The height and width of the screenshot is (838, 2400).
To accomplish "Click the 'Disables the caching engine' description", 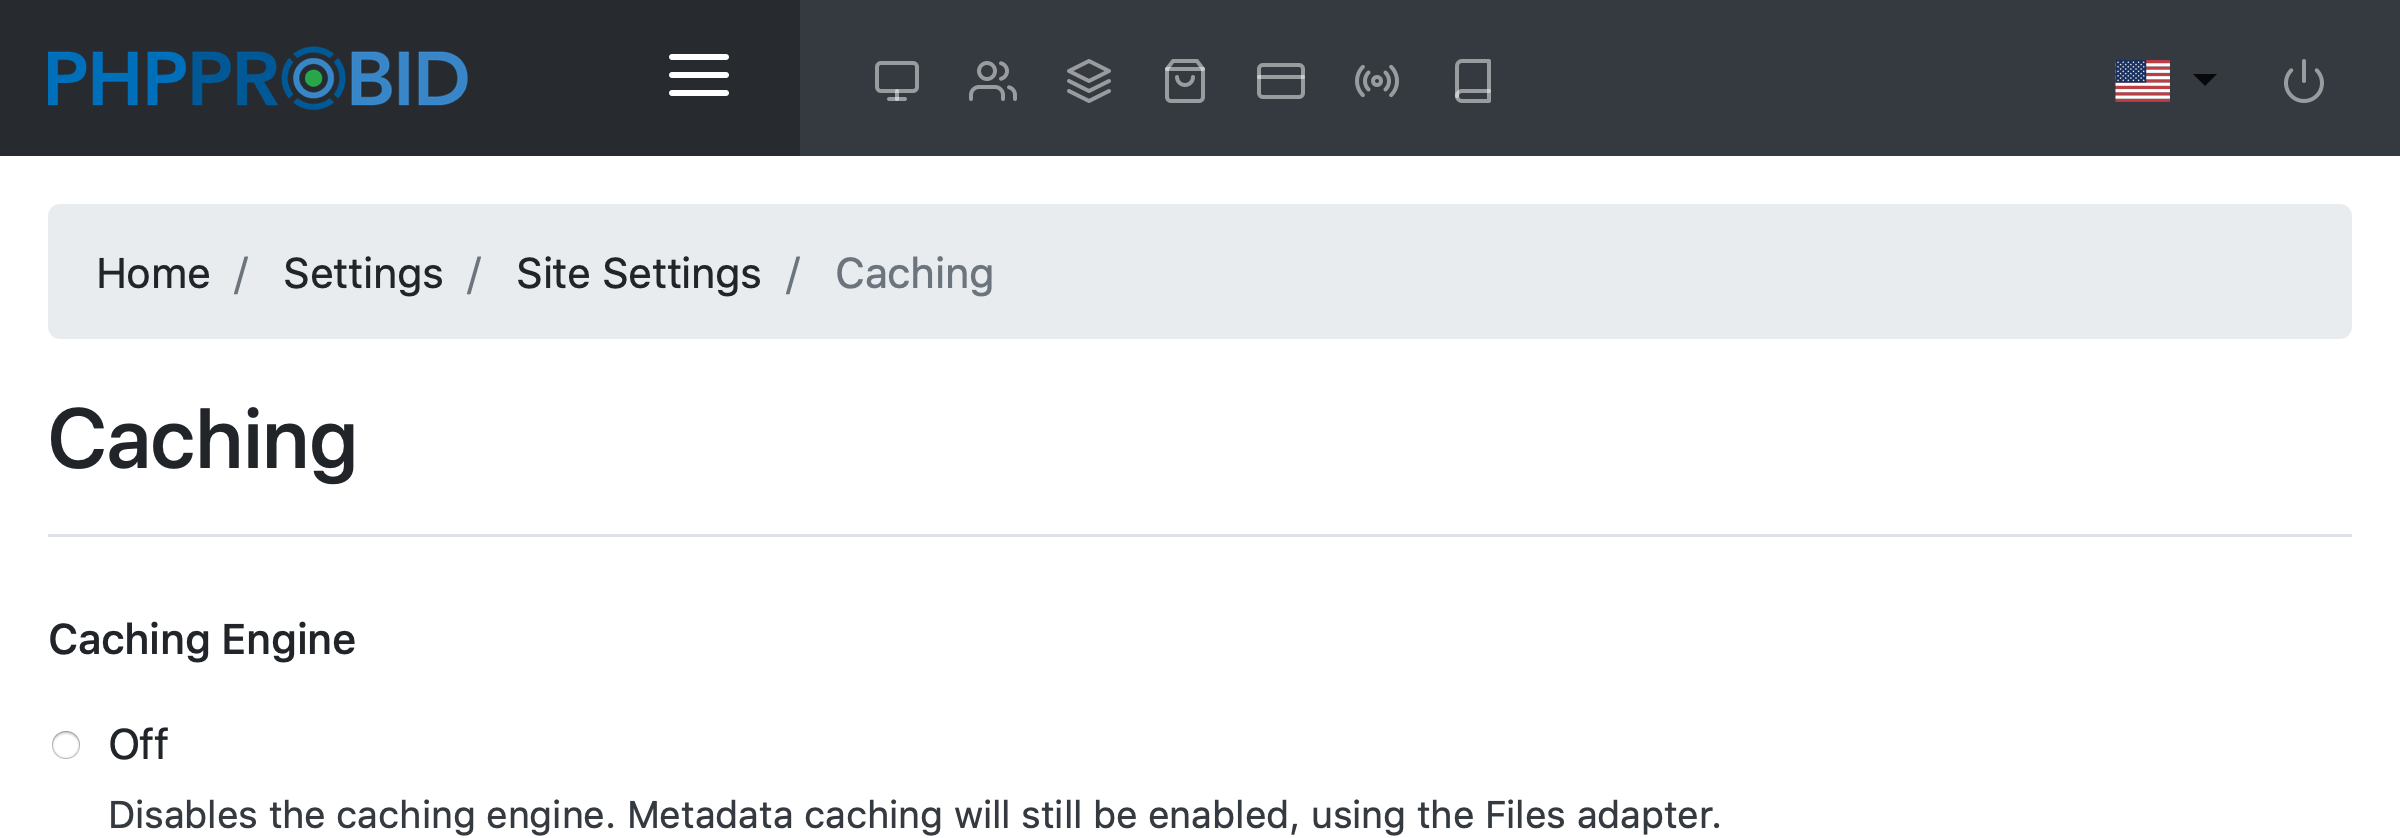I will click(x=914, y=815).
